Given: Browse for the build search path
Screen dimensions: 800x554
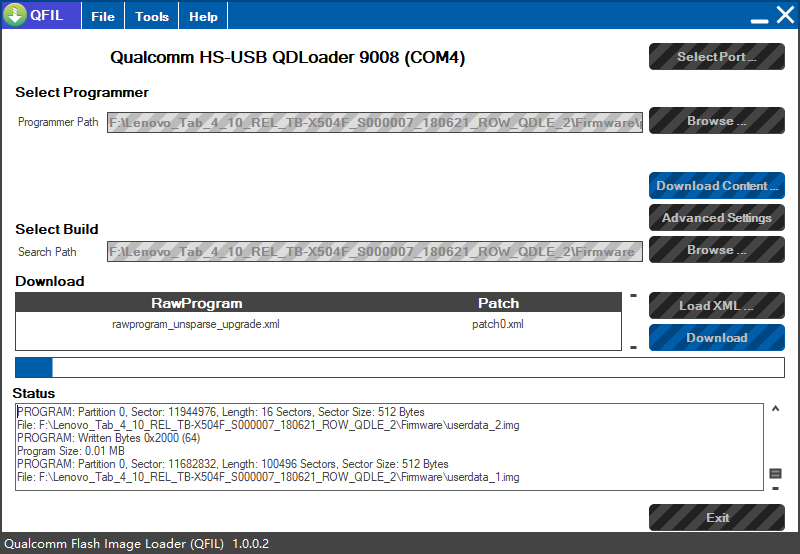Looking at the screenshot, I should pos(716,250).
